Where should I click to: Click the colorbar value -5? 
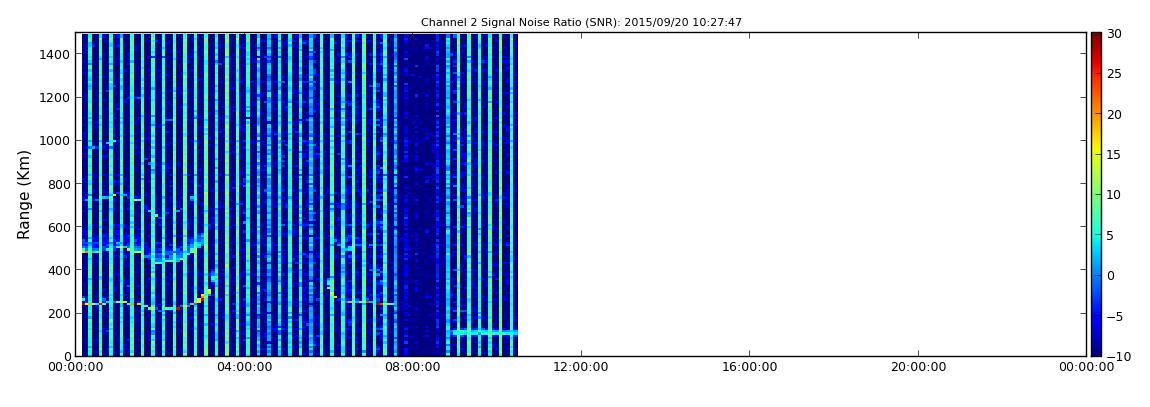tap(1114, 316)
